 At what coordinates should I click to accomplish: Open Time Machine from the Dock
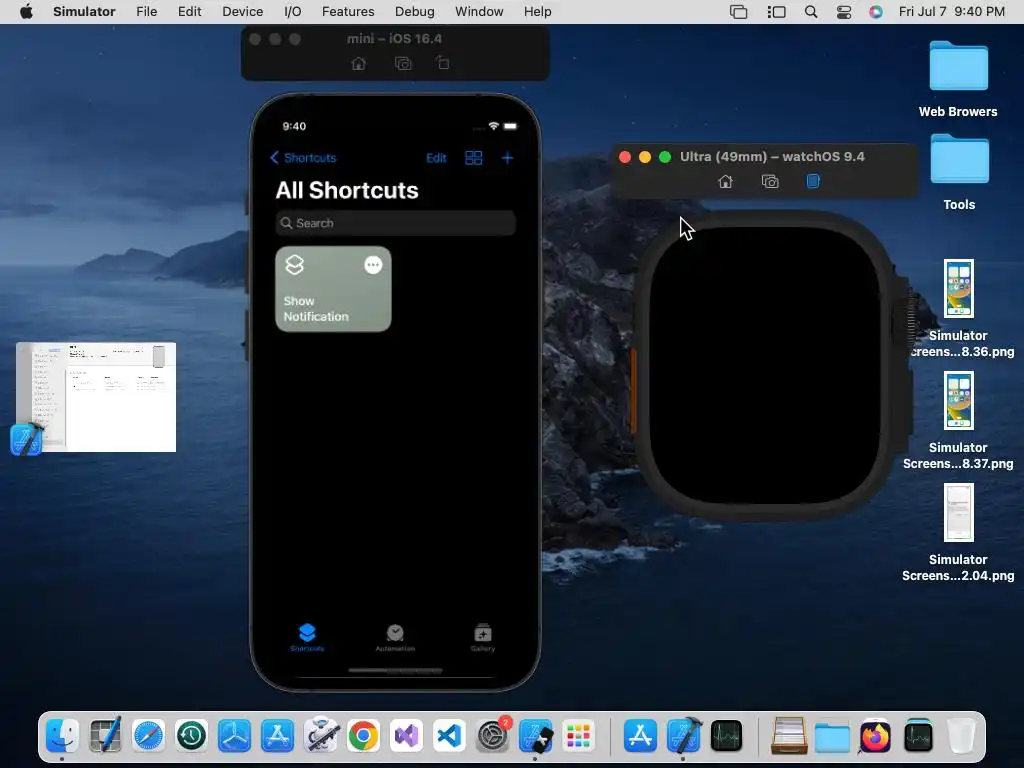tap(191, 736)
